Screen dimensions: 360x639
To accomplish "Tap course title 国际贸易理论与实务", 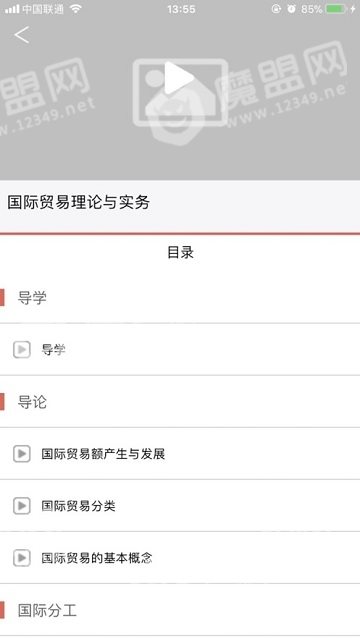I will tap(79, 203).
